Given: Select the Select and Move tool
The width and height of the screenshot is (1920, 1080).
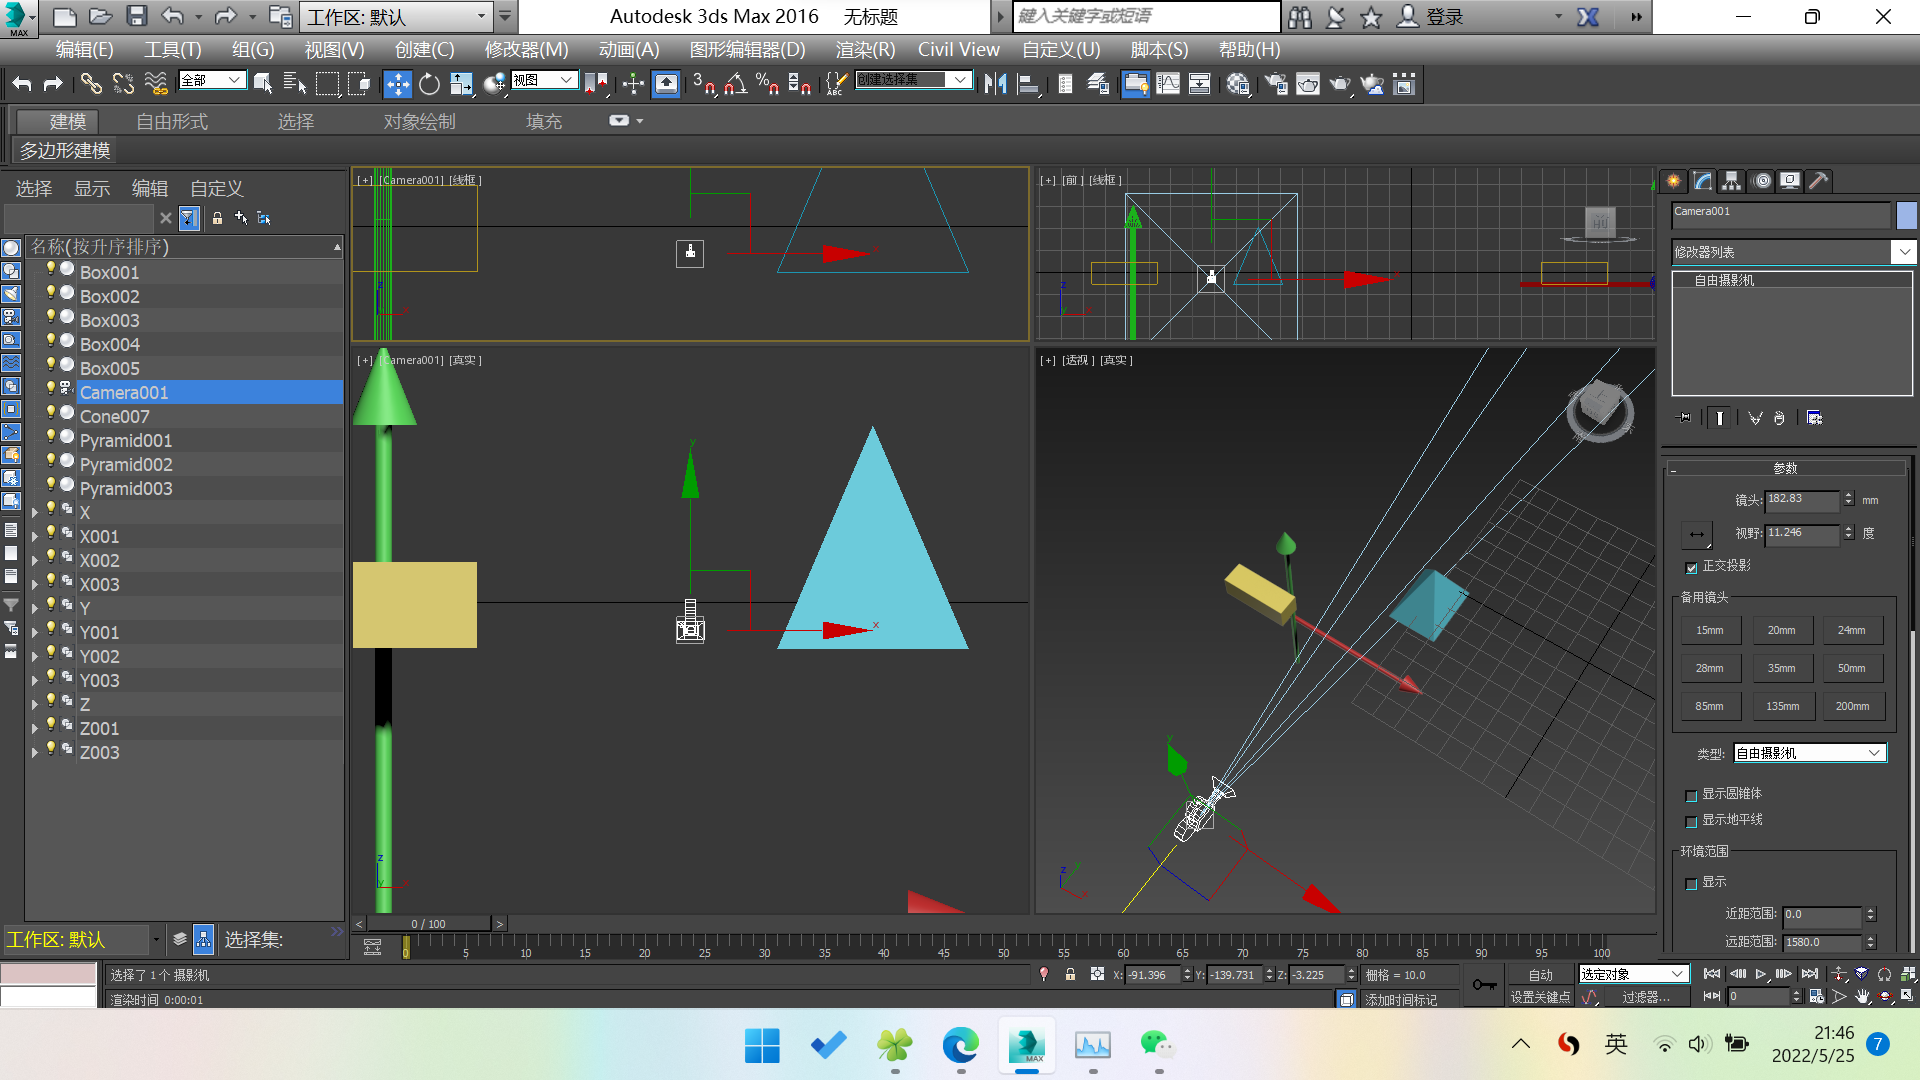Looking at the screenshot, I should pos(398,84).
